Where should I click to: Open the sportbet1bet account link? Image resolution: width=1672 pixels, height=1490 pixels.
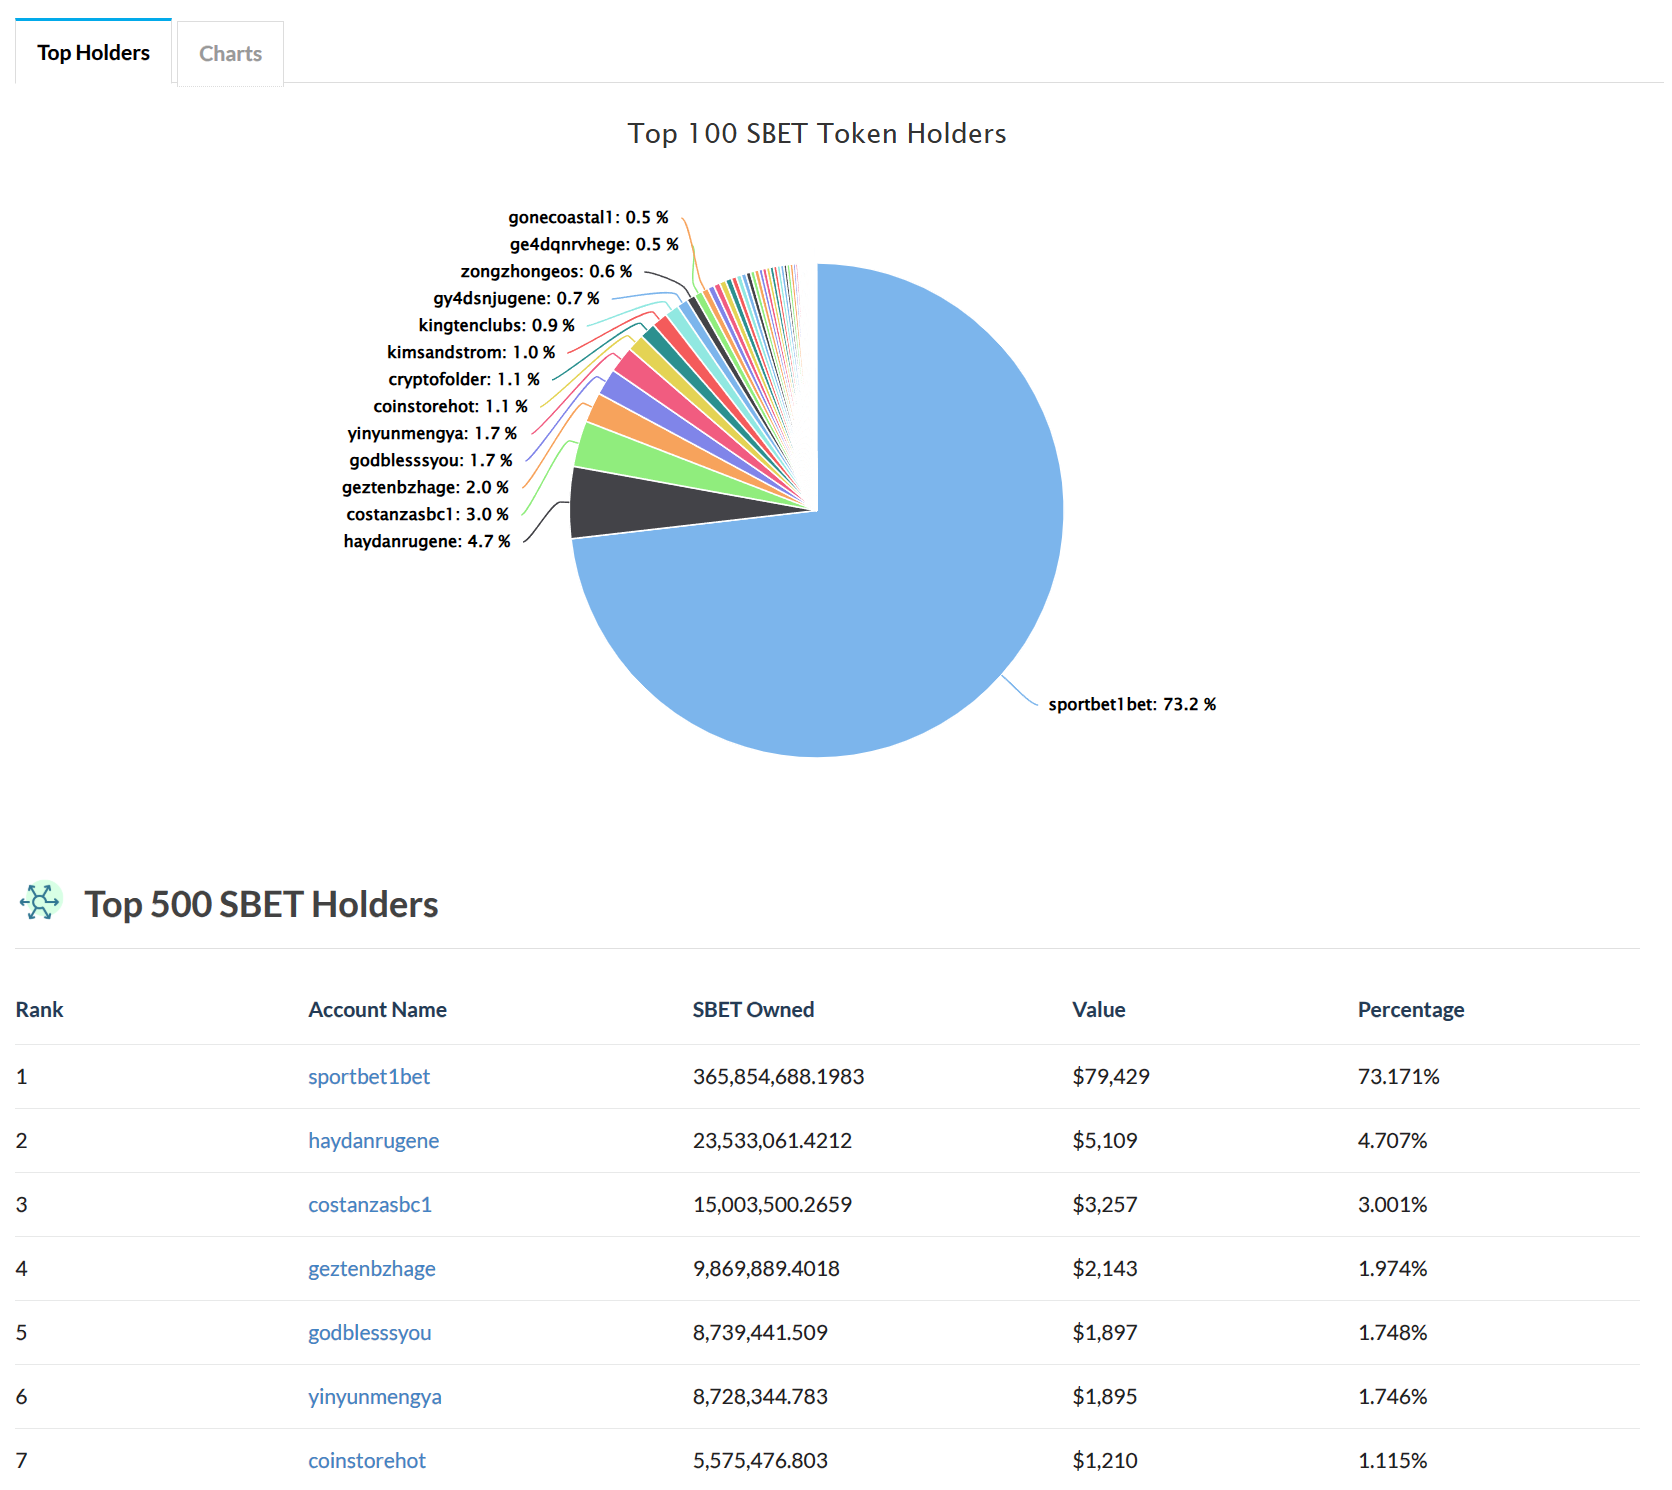pos(369,1077)
